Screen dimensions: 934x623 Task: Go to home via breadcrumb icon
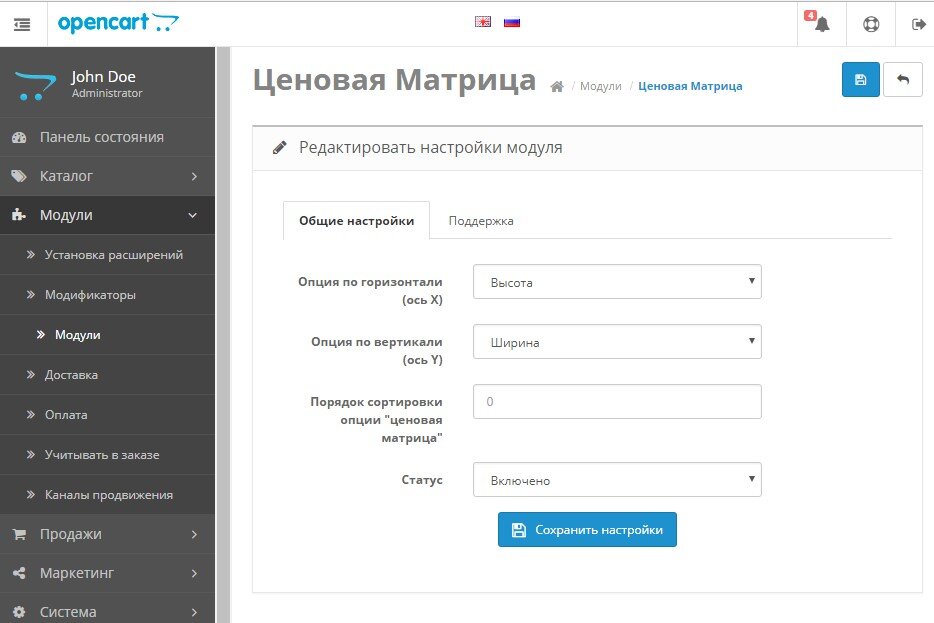click(x=557, y=87)
